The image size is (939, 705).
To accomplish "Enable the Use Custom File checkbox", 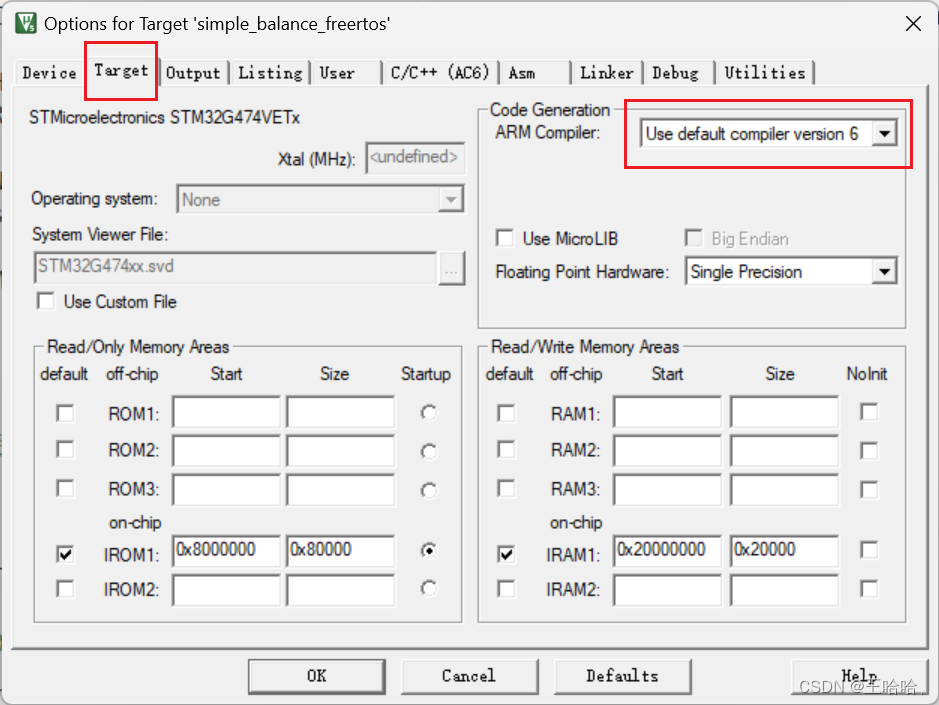I will [46, 301].
